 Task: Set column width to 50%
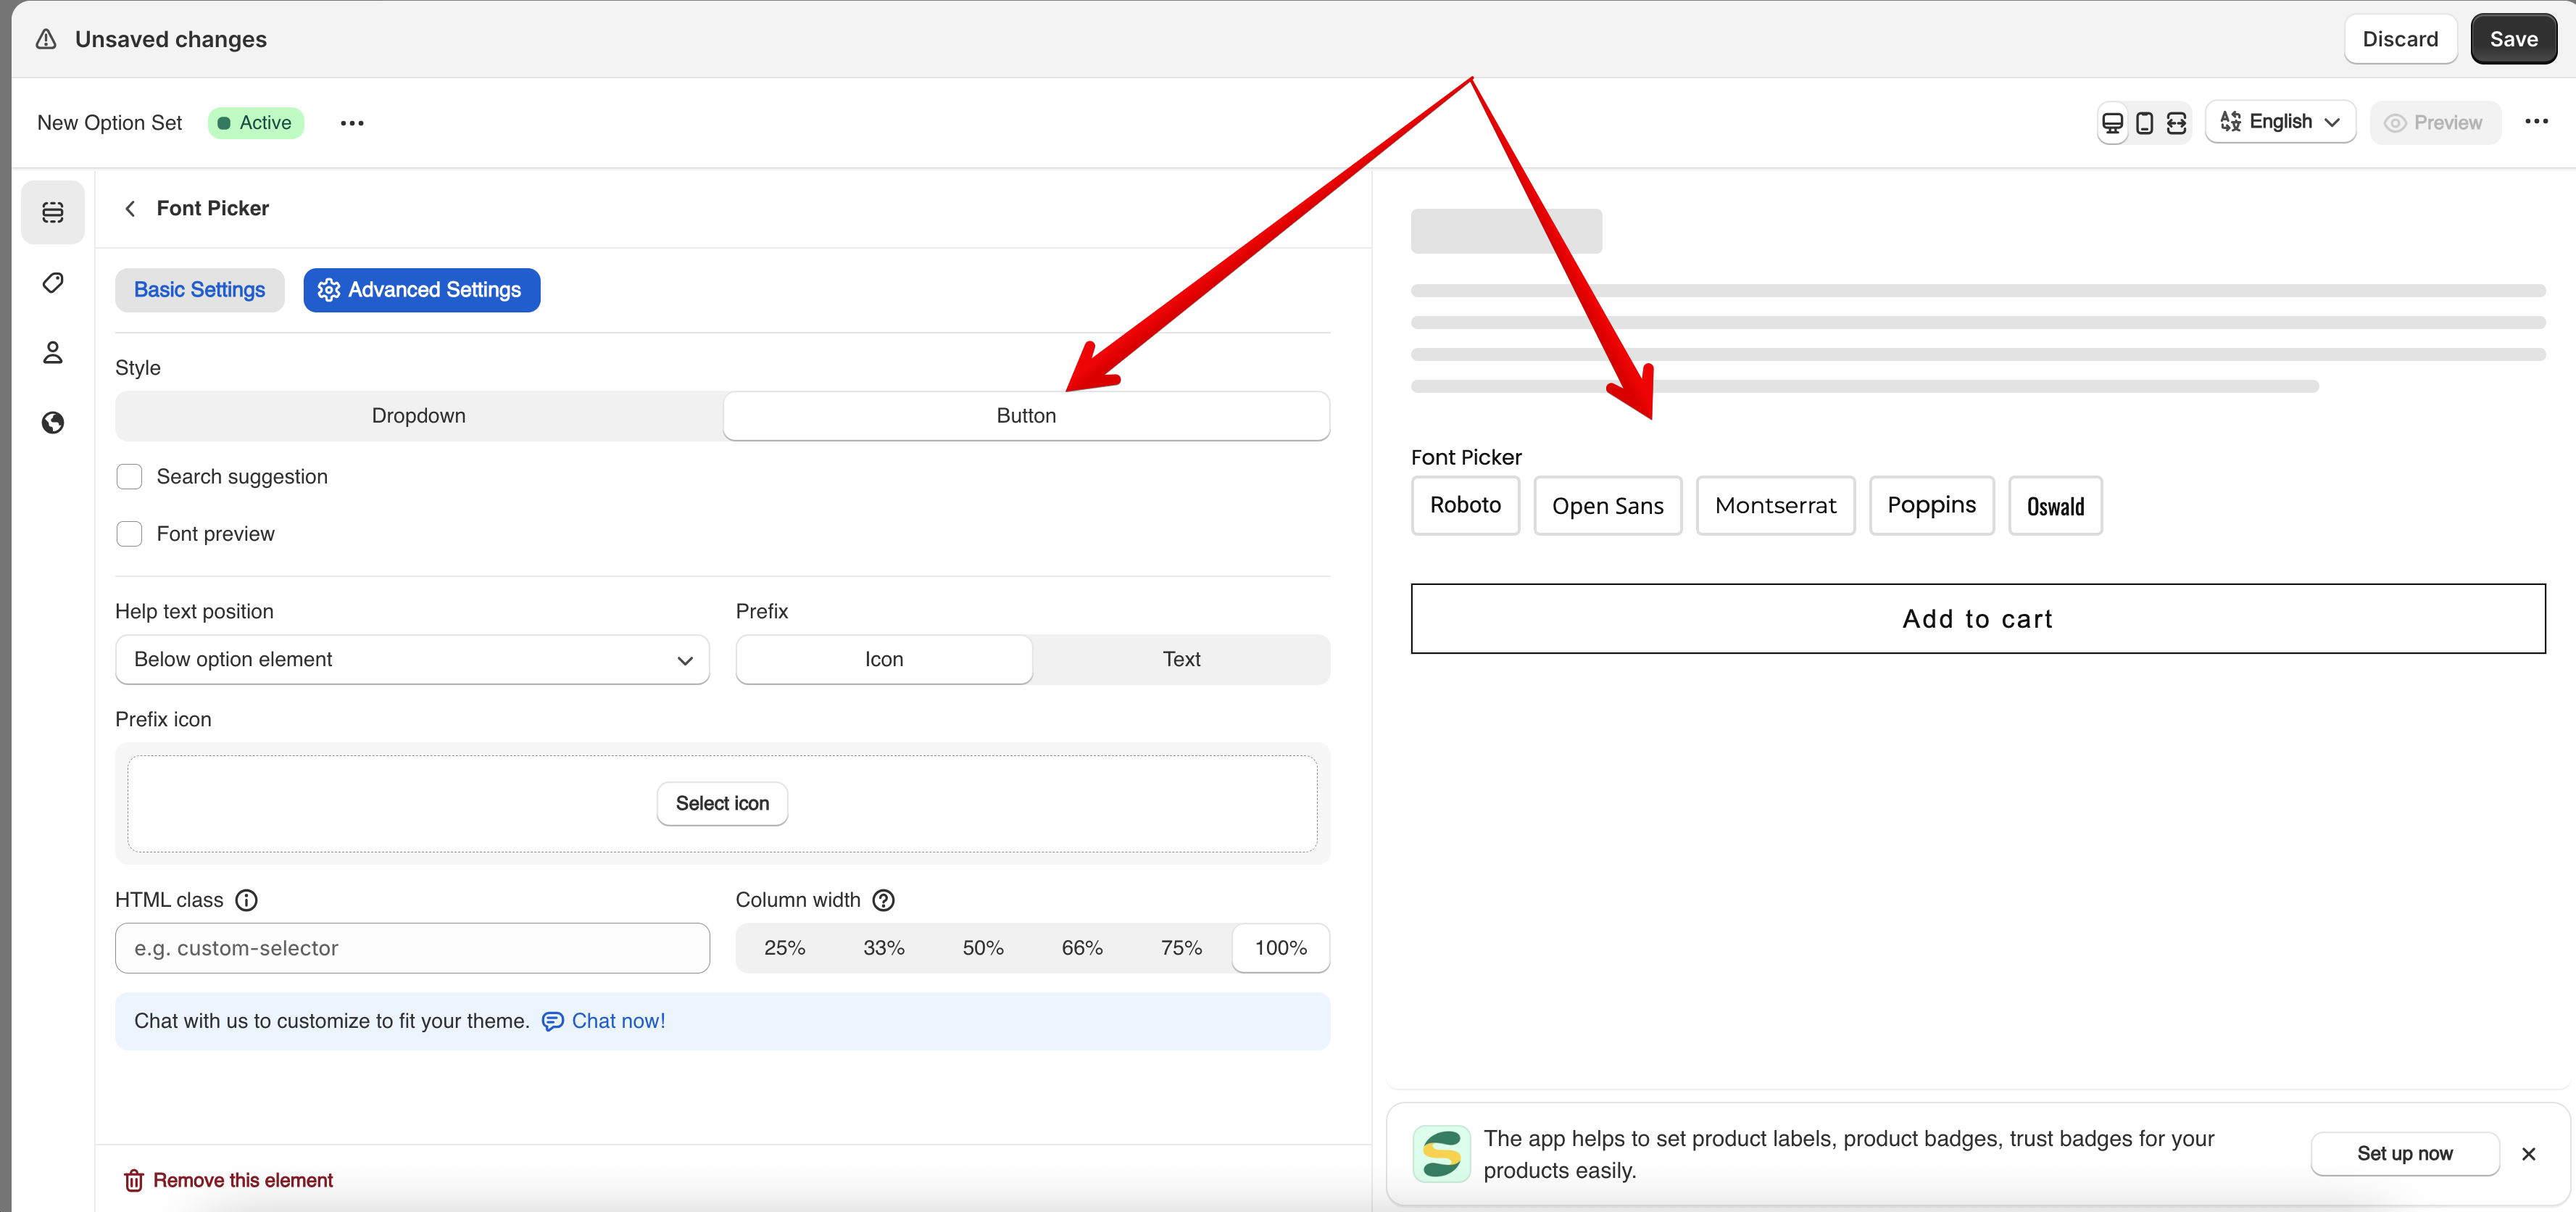pos(982,948)
